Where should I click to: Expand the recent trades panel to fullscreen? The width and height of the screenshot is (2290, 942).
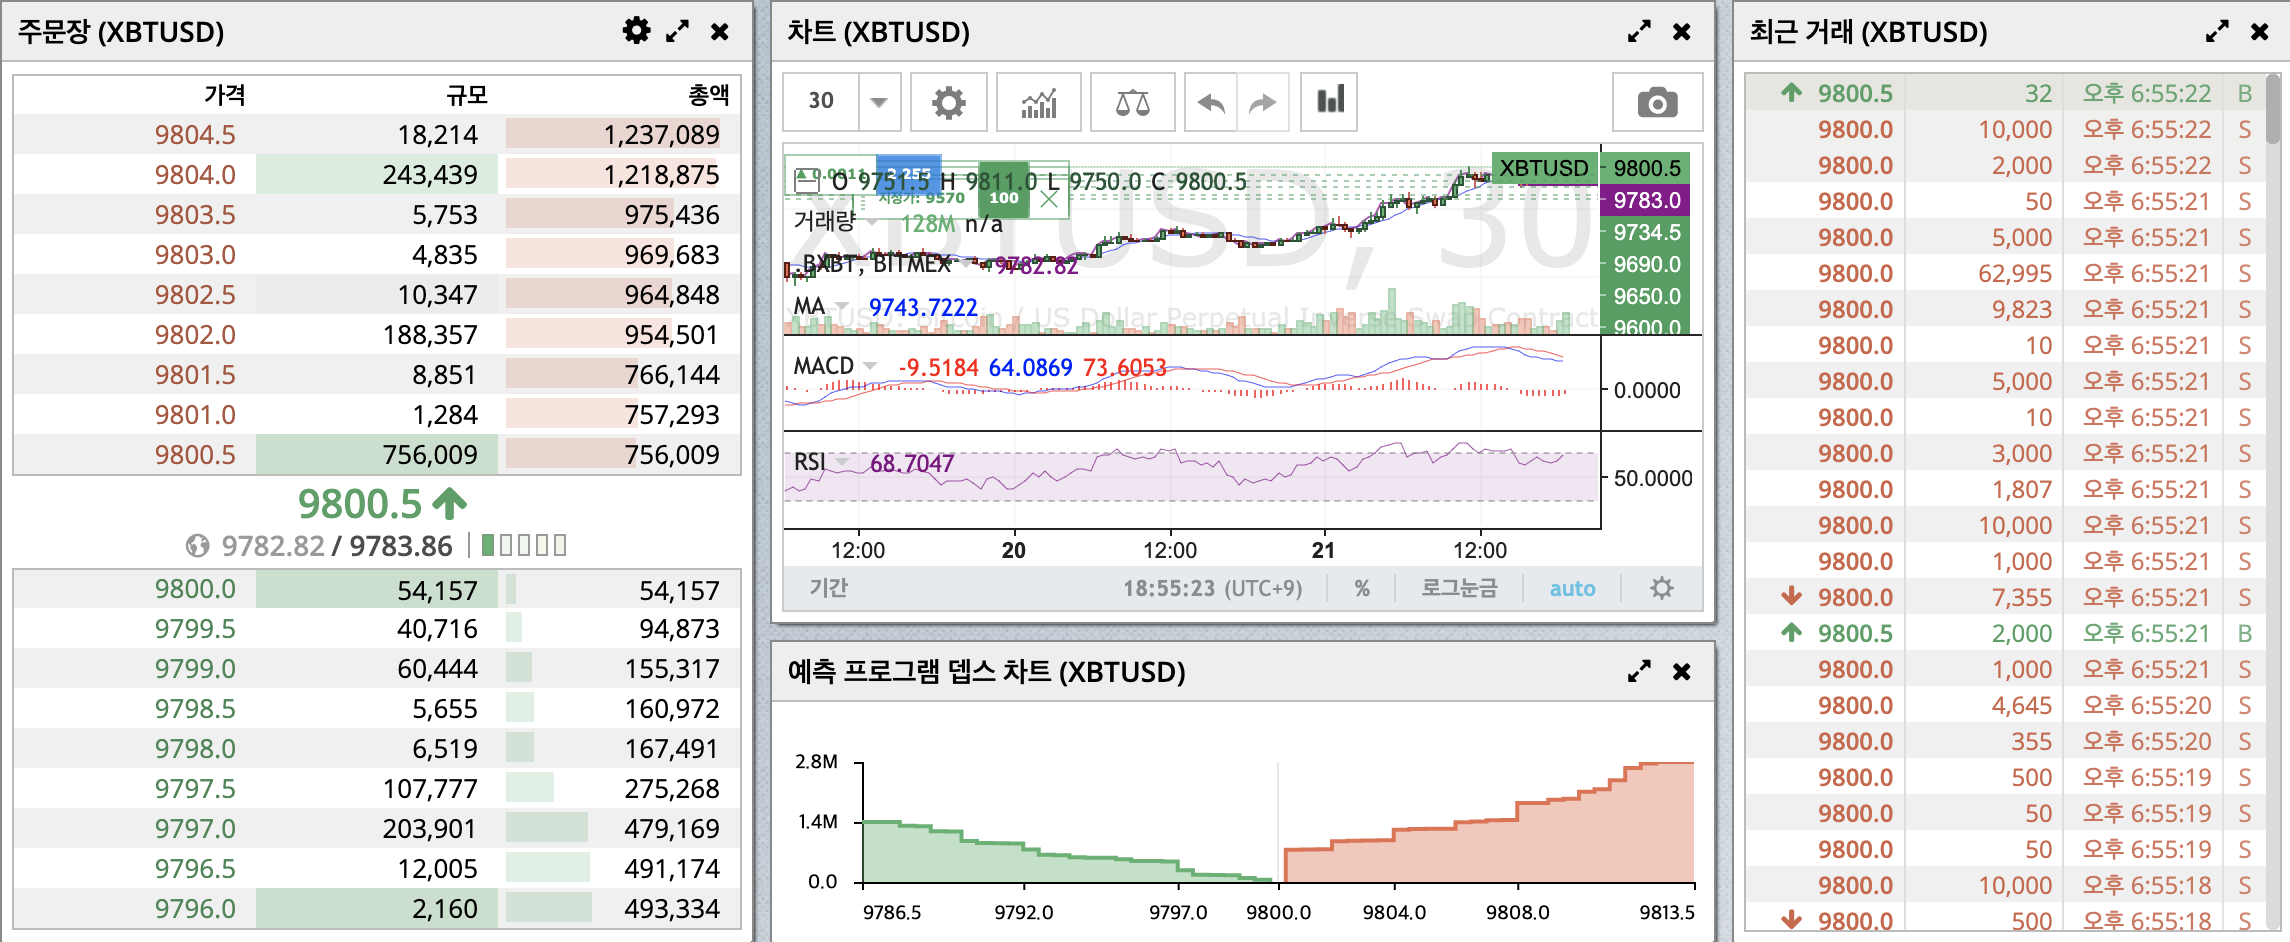[2217, 31]
